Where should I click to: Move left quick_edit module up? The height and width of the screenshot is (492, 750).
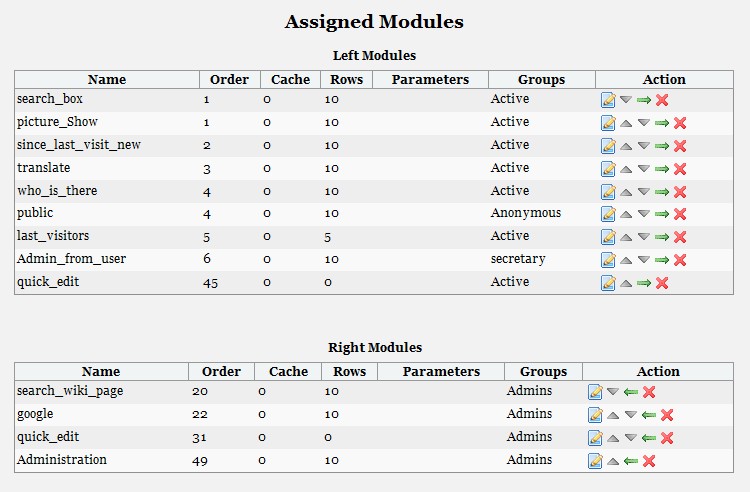(x=626, y=284)
